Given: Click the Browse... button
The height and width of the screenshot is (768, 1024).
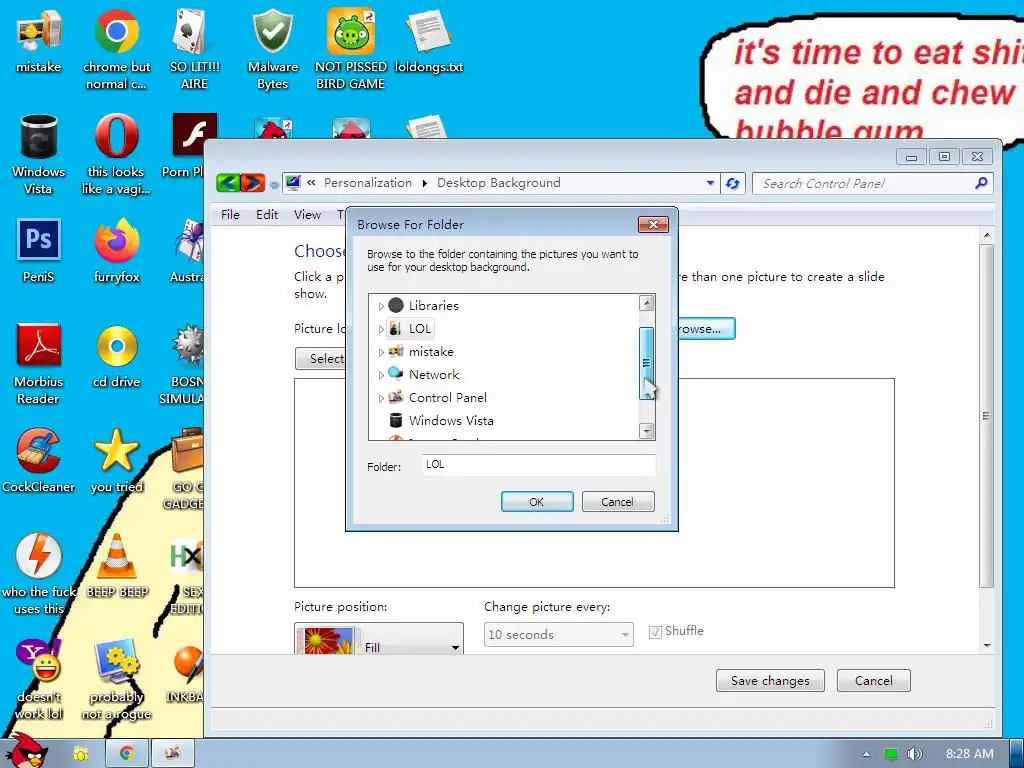Looking at the screenshot, I should [x=706, y=328].
